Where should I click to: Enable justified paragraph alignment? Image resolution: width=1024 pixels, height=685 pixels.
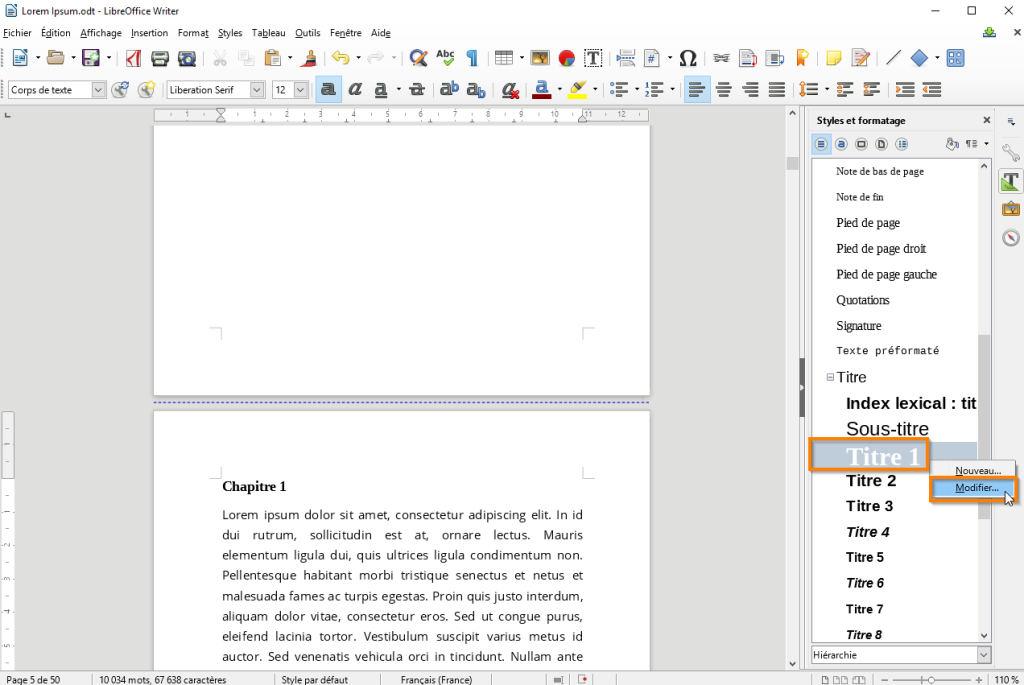(x=777, y=90)
